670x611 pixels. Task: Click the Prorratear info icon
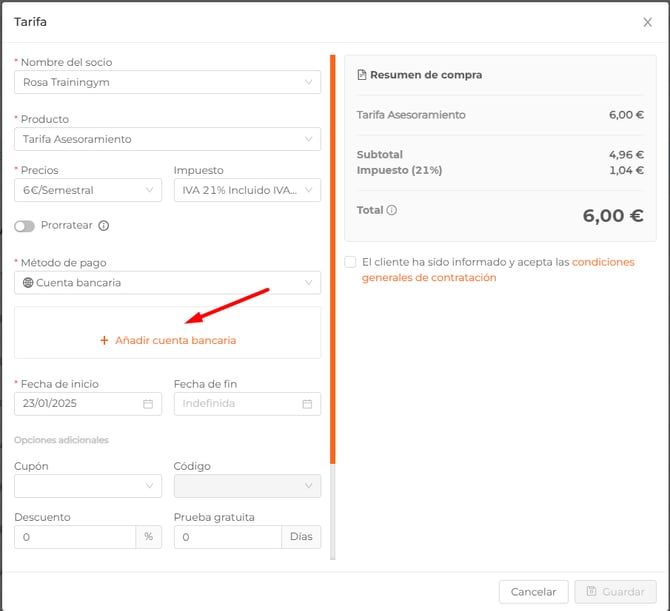104,226
